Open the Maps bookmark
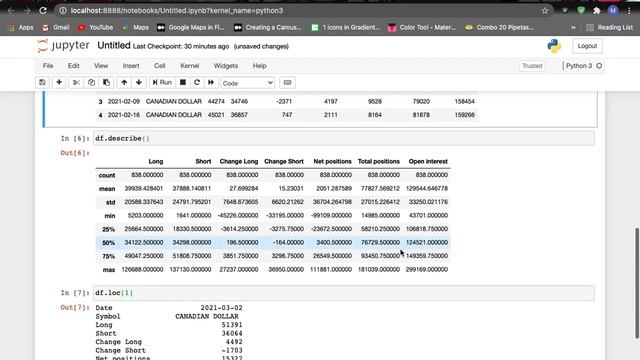The image size is (640, 360). (136, 27)
